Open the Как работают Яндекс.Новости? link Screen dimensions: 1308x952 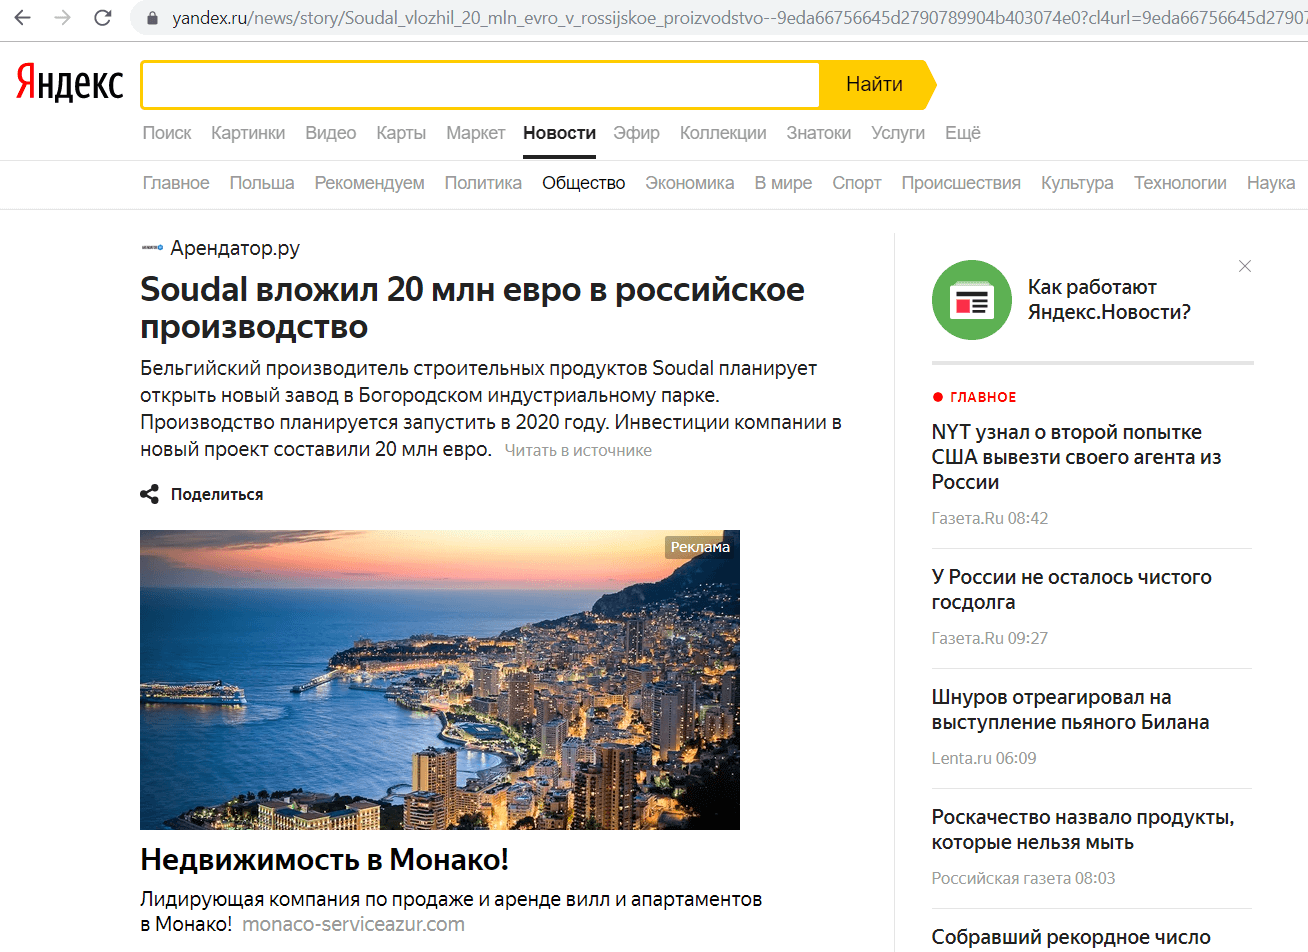click(1109, 300)
